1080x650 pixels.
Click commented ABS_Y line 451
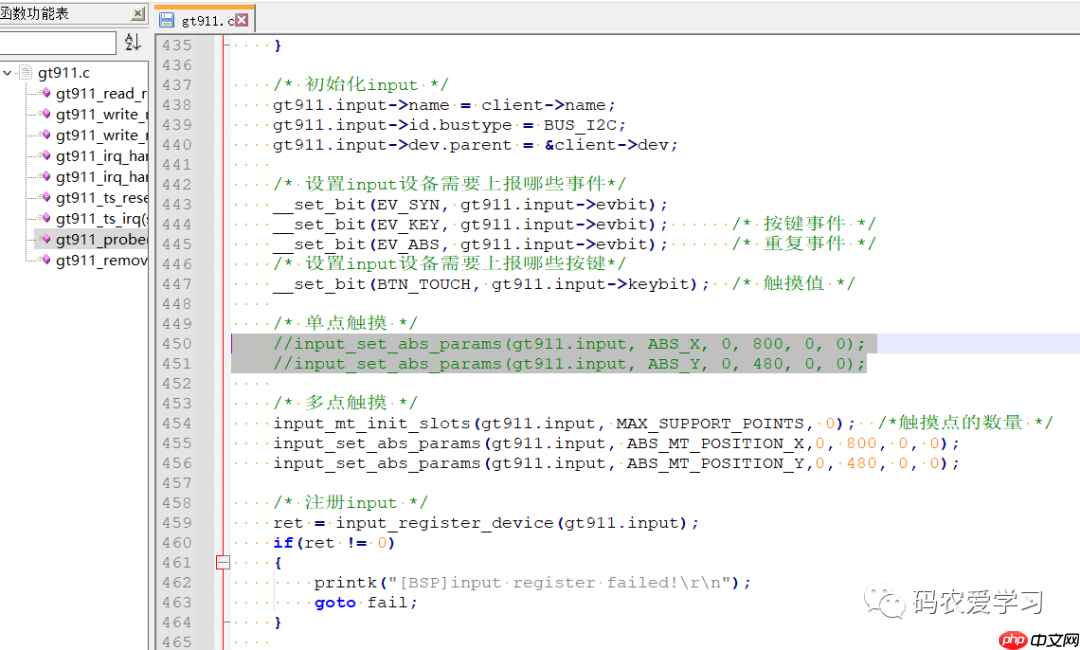(569, 364)
